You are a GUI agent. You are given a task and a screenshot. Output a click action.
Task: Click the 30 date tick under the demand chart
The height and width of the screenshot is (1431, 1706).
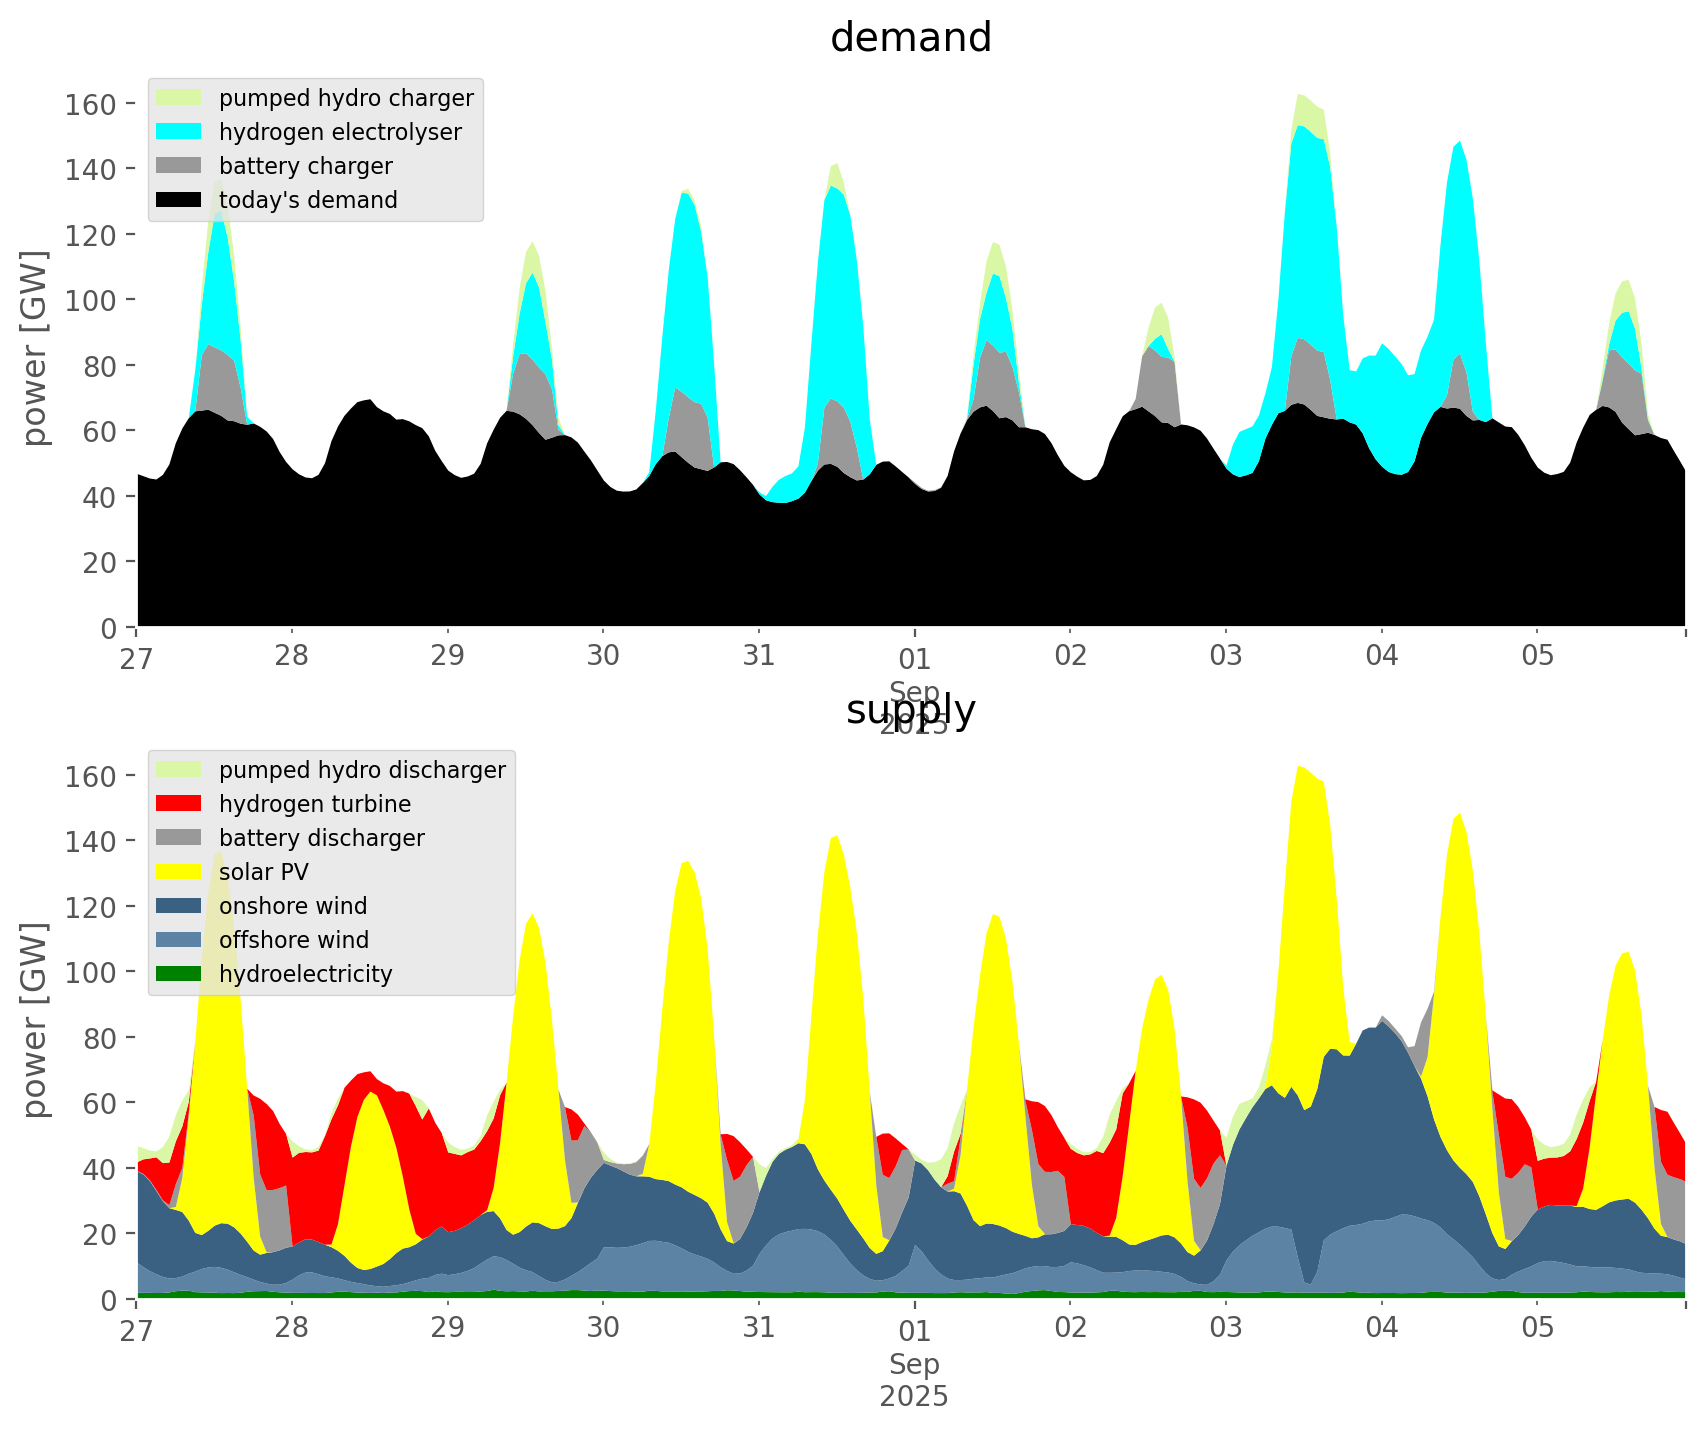(x=603, y=657)
